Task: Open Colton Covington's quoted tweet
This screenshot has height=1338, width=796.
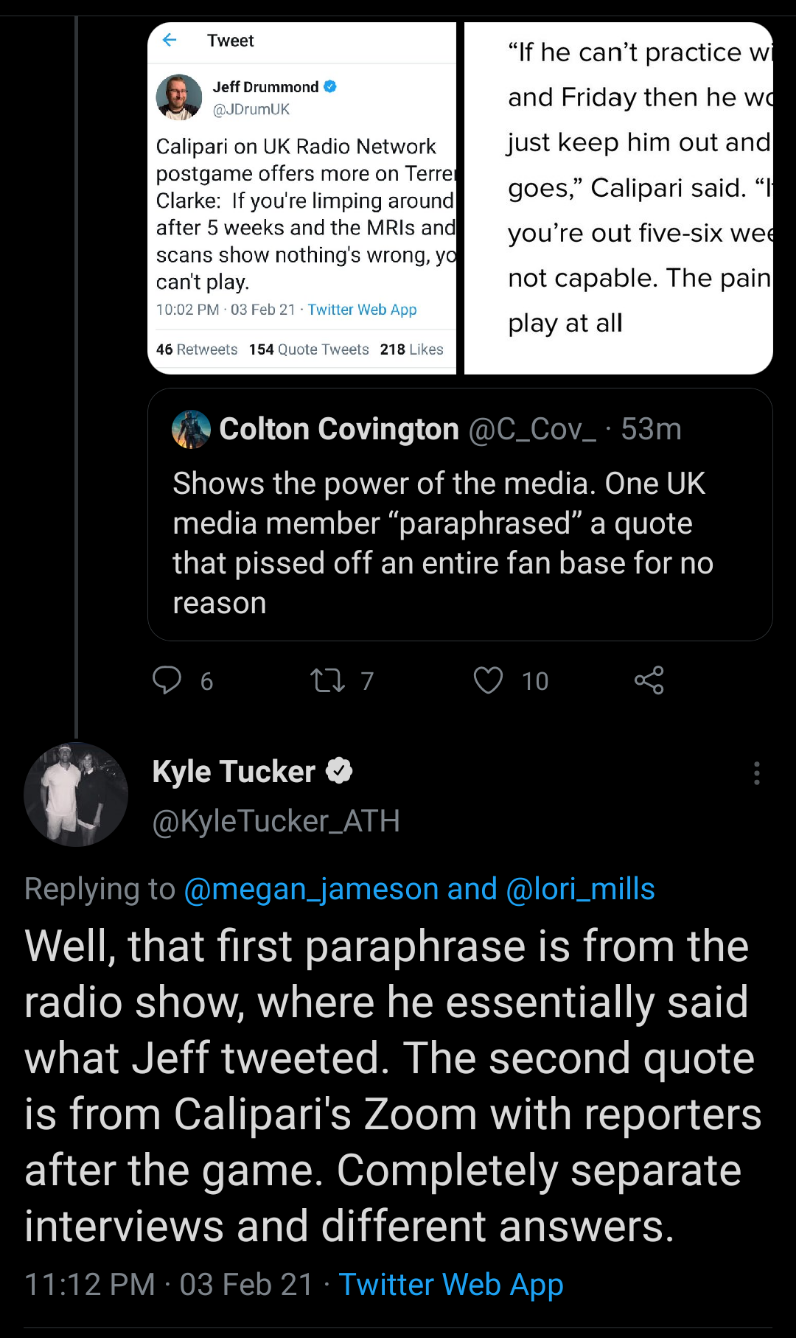Action: tap(460, 542)
